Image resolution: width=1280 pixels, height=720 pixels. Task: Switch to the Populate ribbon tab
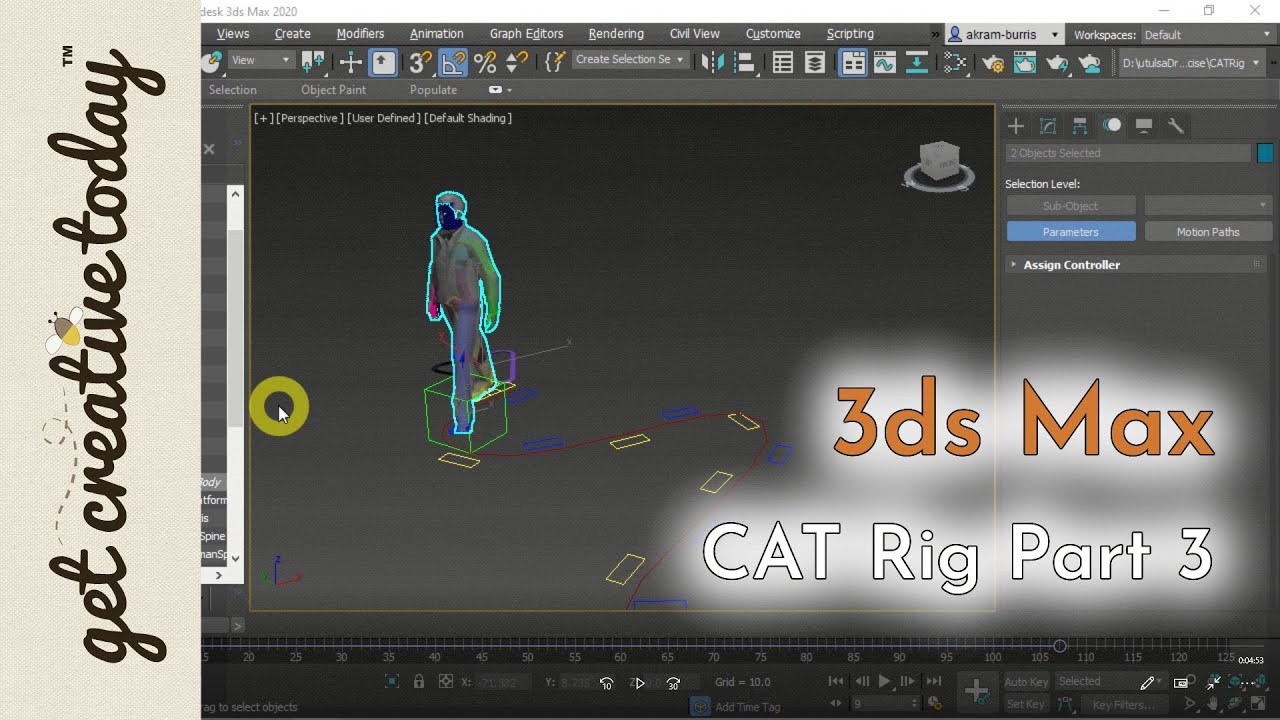(433, 90)
